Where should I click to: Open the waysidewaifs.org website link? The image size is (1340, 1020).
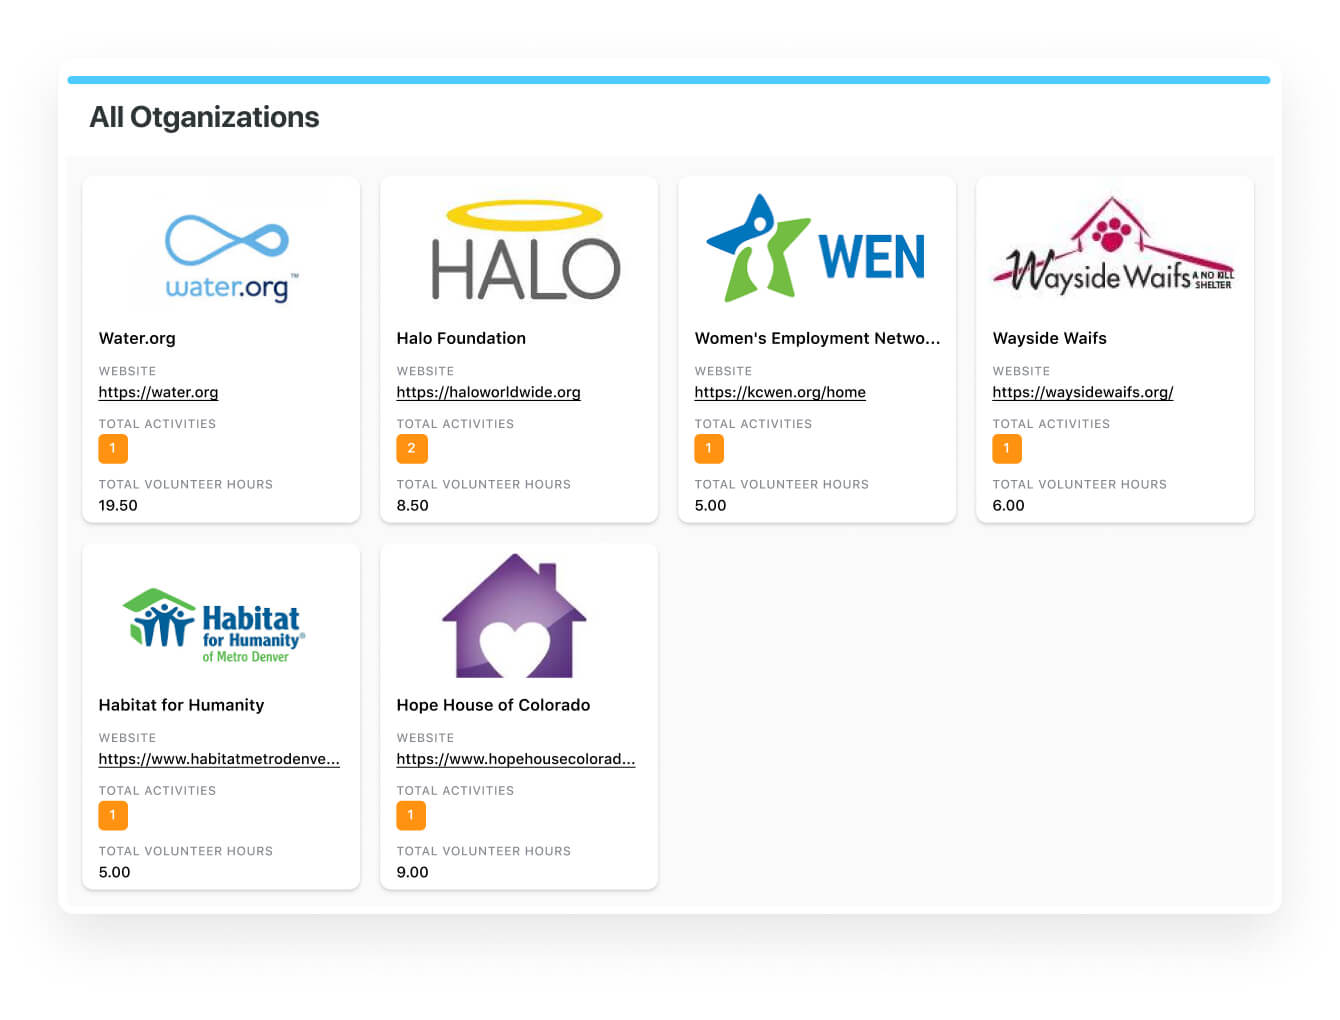click(1082, 392)
